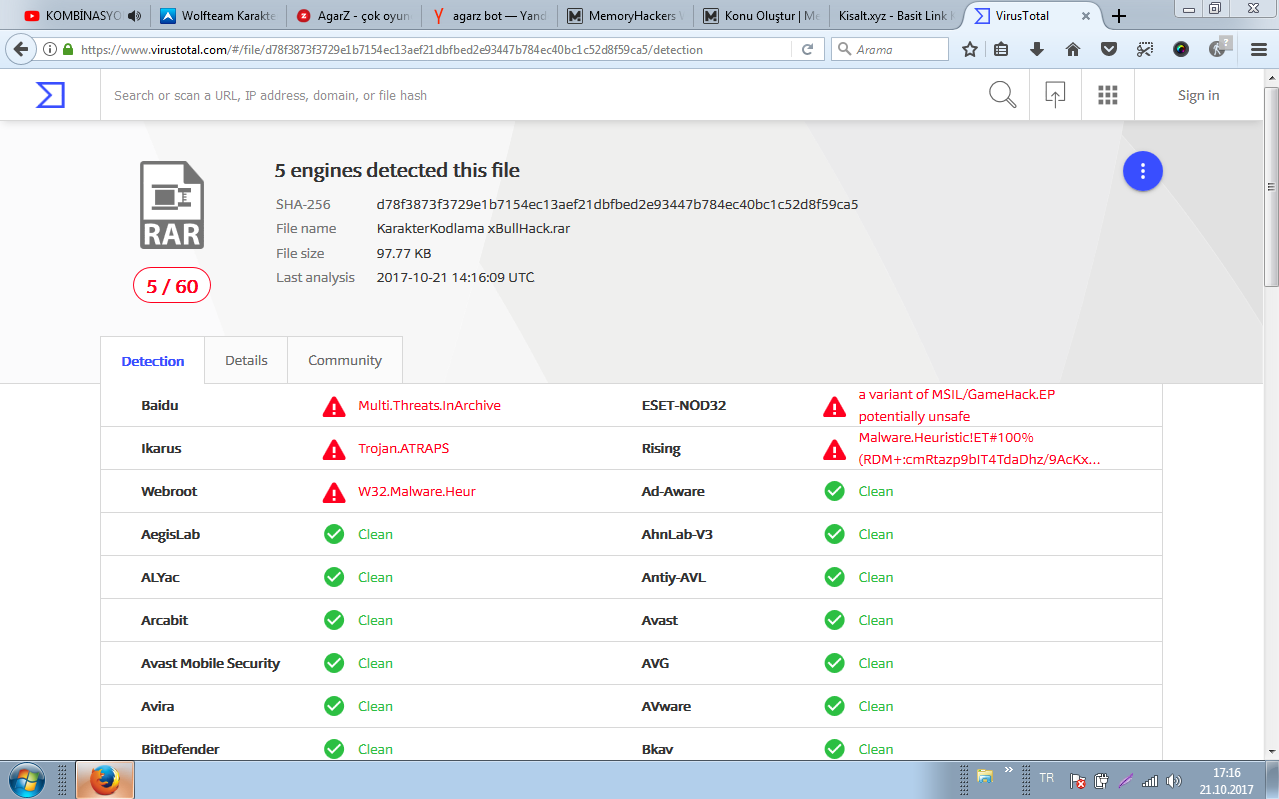
Task: Open the blue three-dot actions button
Action: pos(1143,171)
